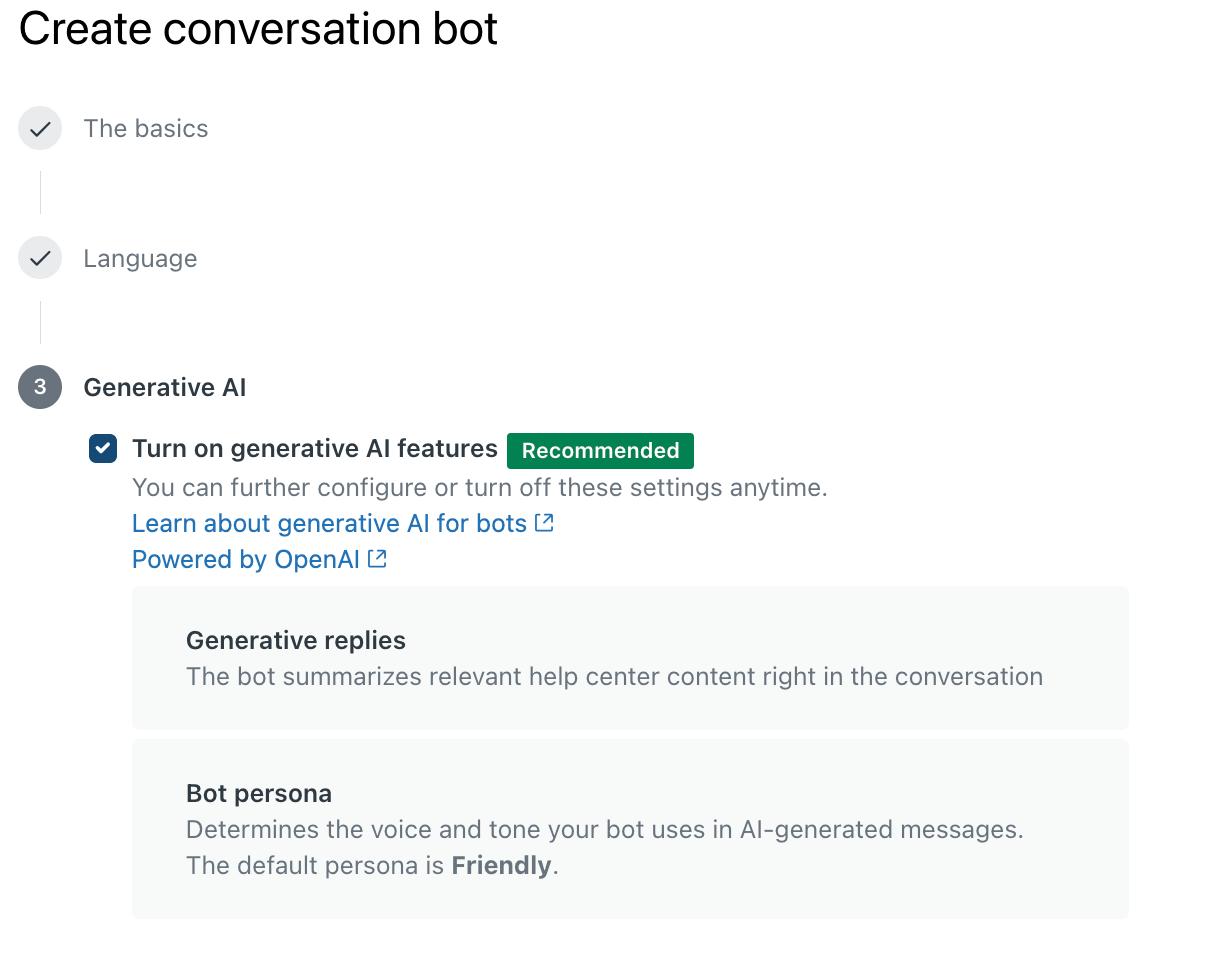Image resolution: width=1220 pixels, height=968 pixels.
Task: Click the checkmark icon beside the Language step
Action: tap(39, 258)
